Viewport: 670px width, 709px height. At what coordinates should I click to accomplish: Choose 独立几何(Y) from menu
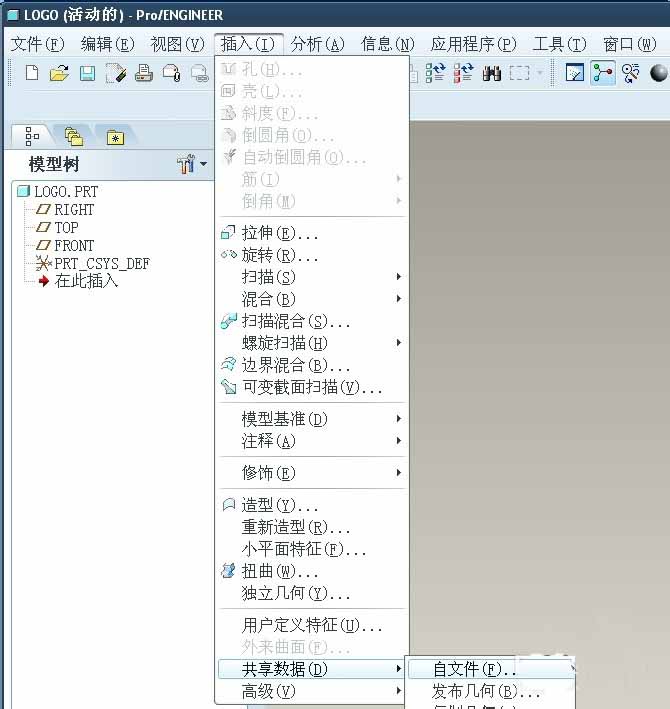[x=312, y=594]
